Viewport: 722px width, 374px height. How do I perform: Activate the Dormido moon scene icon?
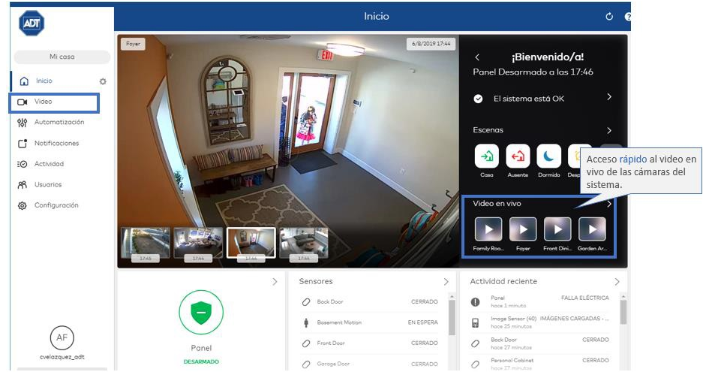click(x=549, y=156)
